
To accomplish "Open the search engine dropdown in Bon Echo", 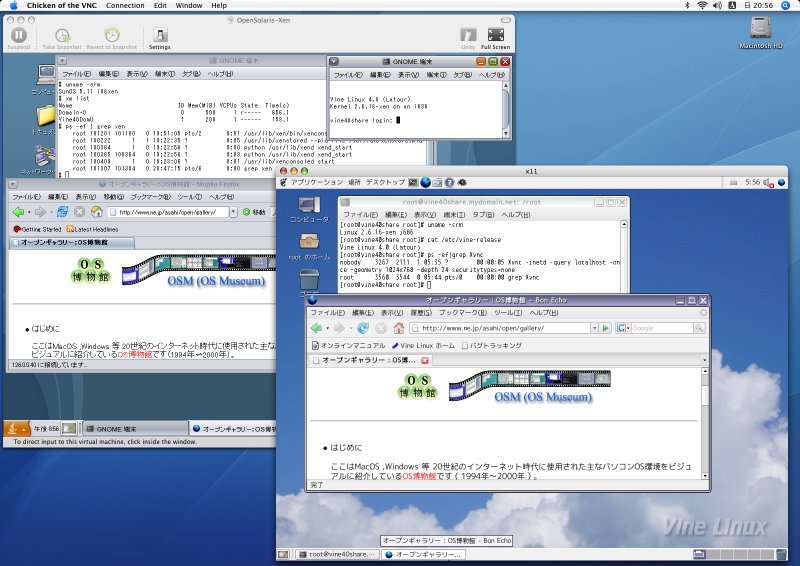I will click(623, 328).
